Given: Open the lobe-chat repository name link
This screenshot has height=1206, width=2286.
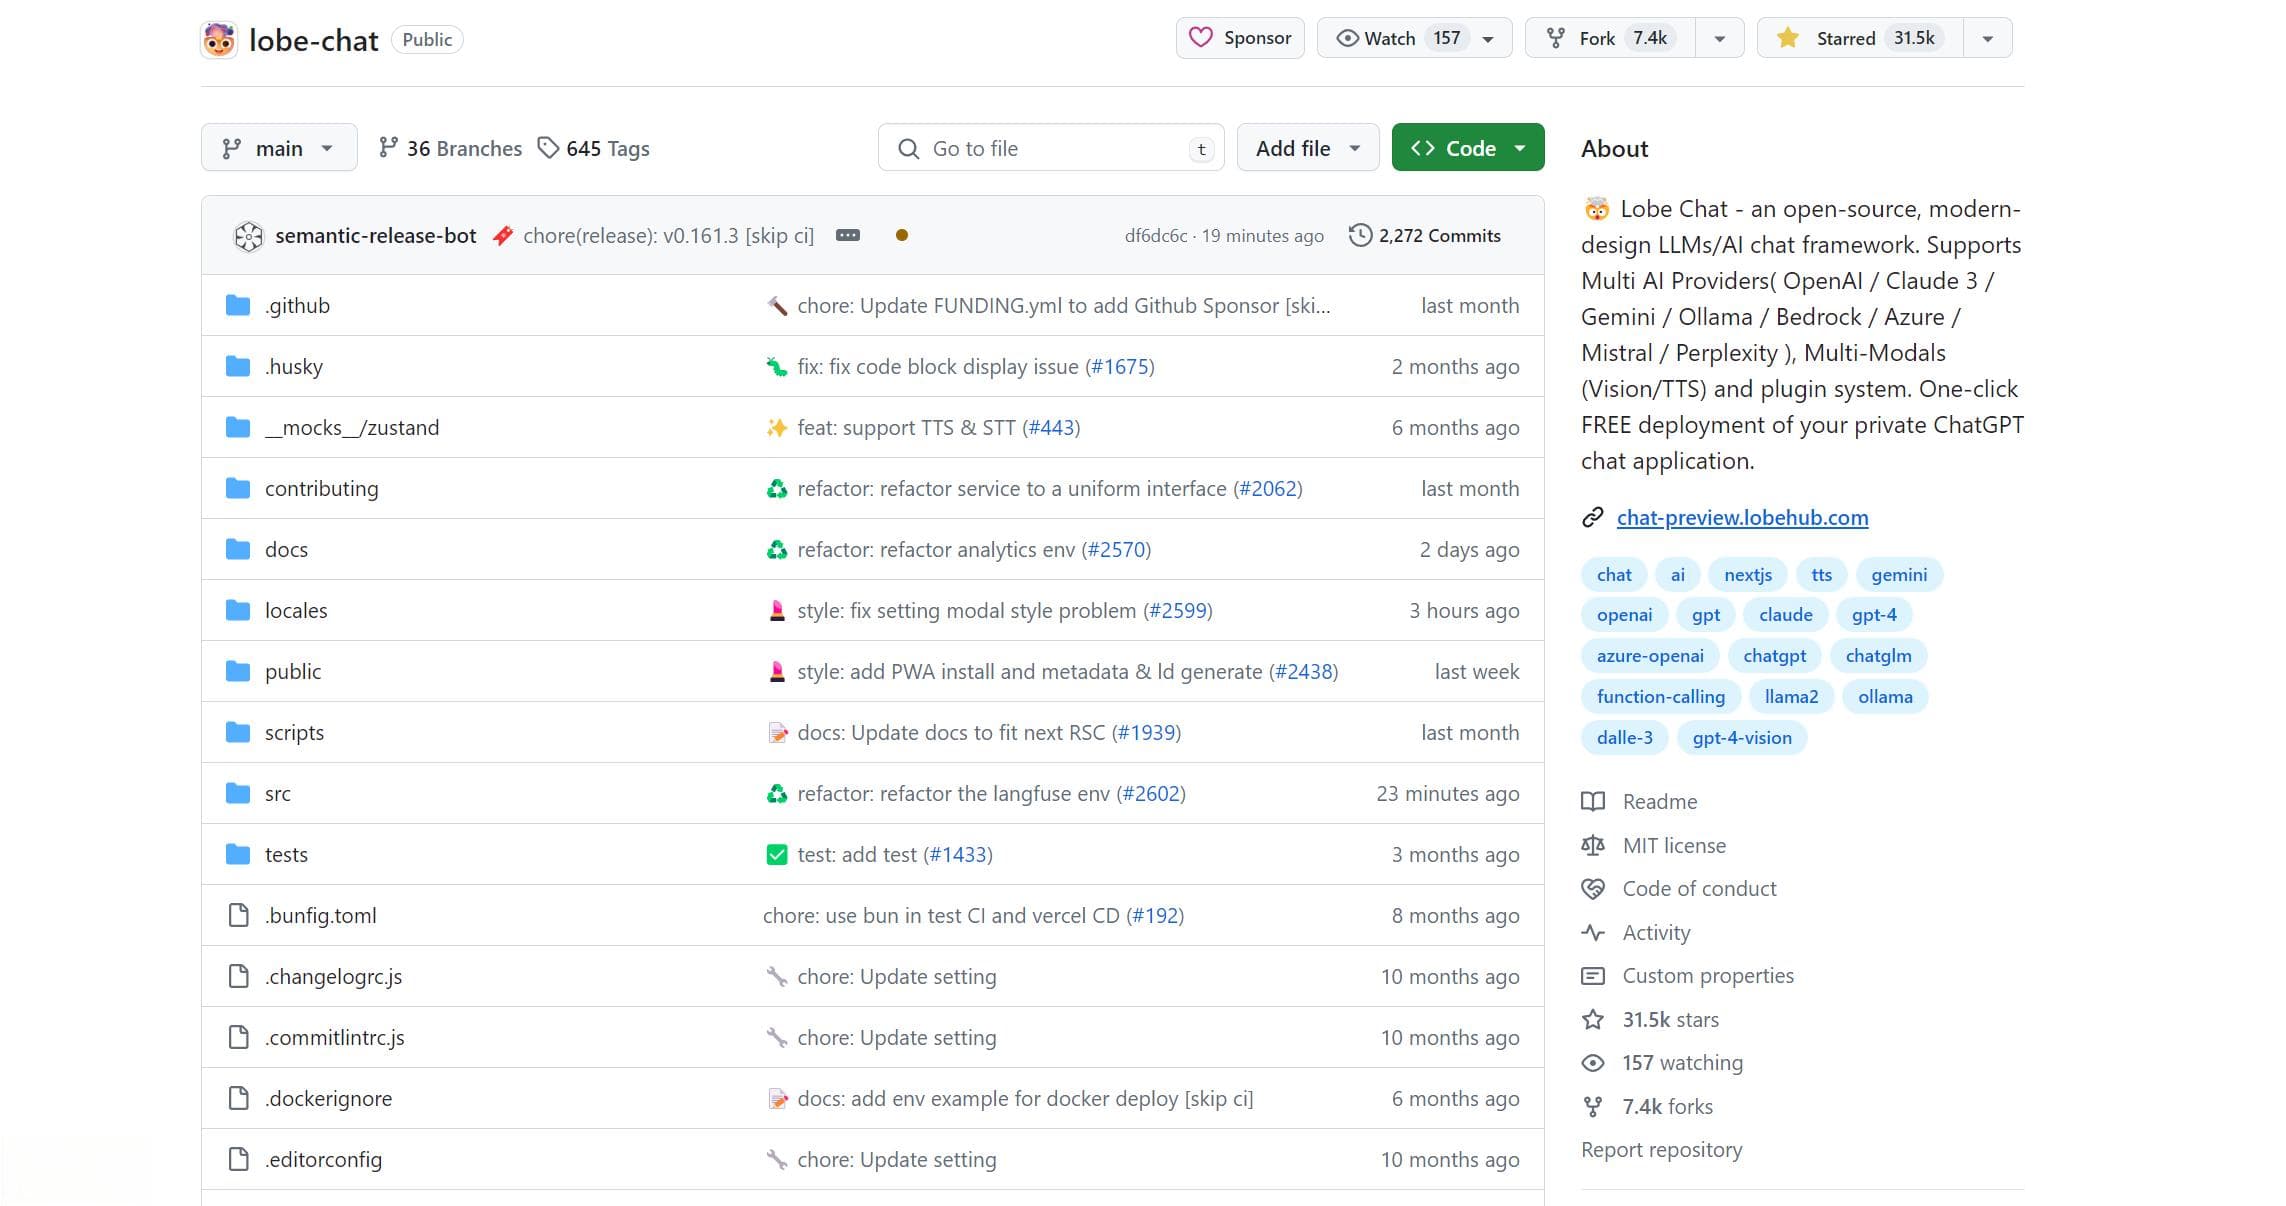Looking at the screenshot, I should click(x=313, y=40).
